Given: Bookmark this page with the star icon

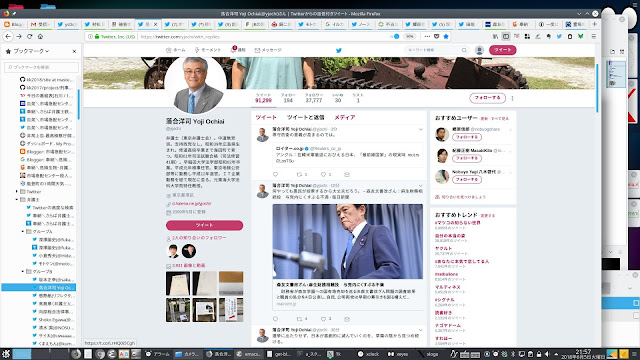Looking at the screenshot, I should click(446, 36).
